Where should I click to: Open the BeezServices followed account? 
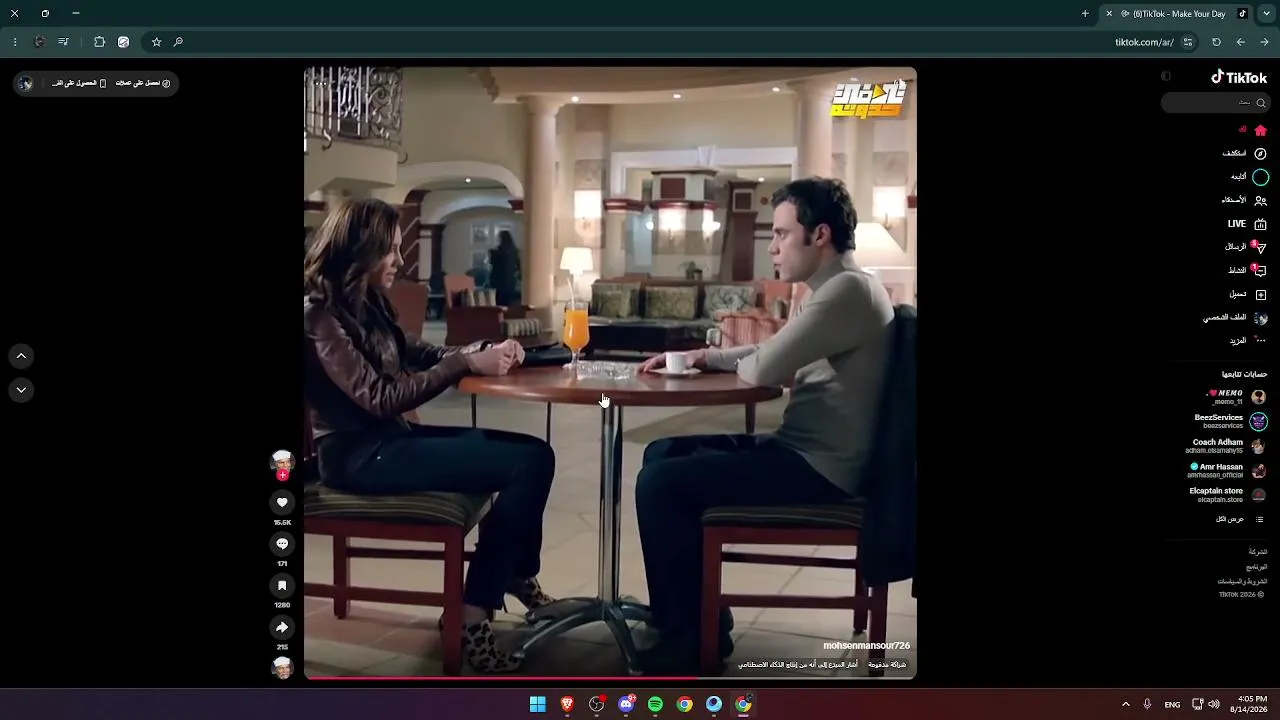[x=1230, y=421]
